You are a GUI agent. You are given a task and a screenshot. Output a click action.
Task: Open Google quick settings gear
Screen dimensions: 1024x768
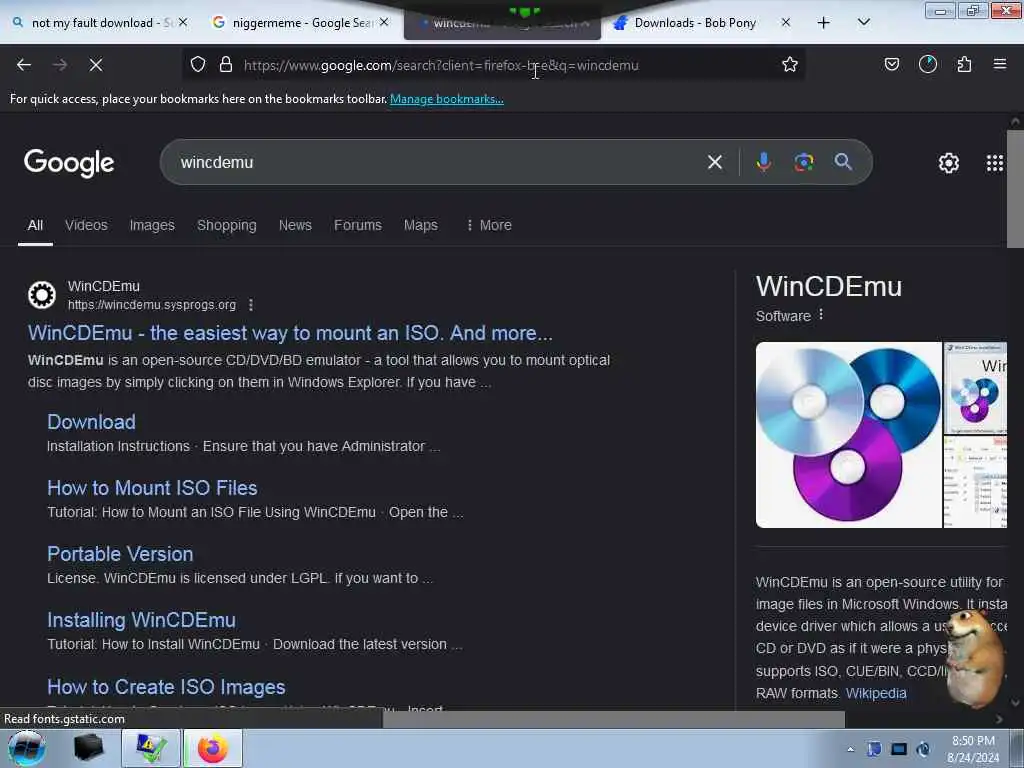click(949, 163)
